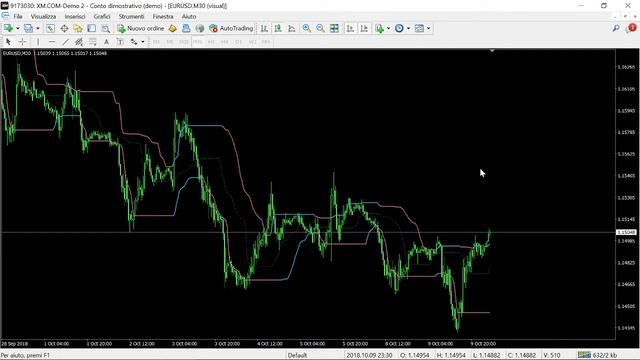The image size is (640, 360).
Task: Open the New Chart icon
Action: (x=8, y=28)
